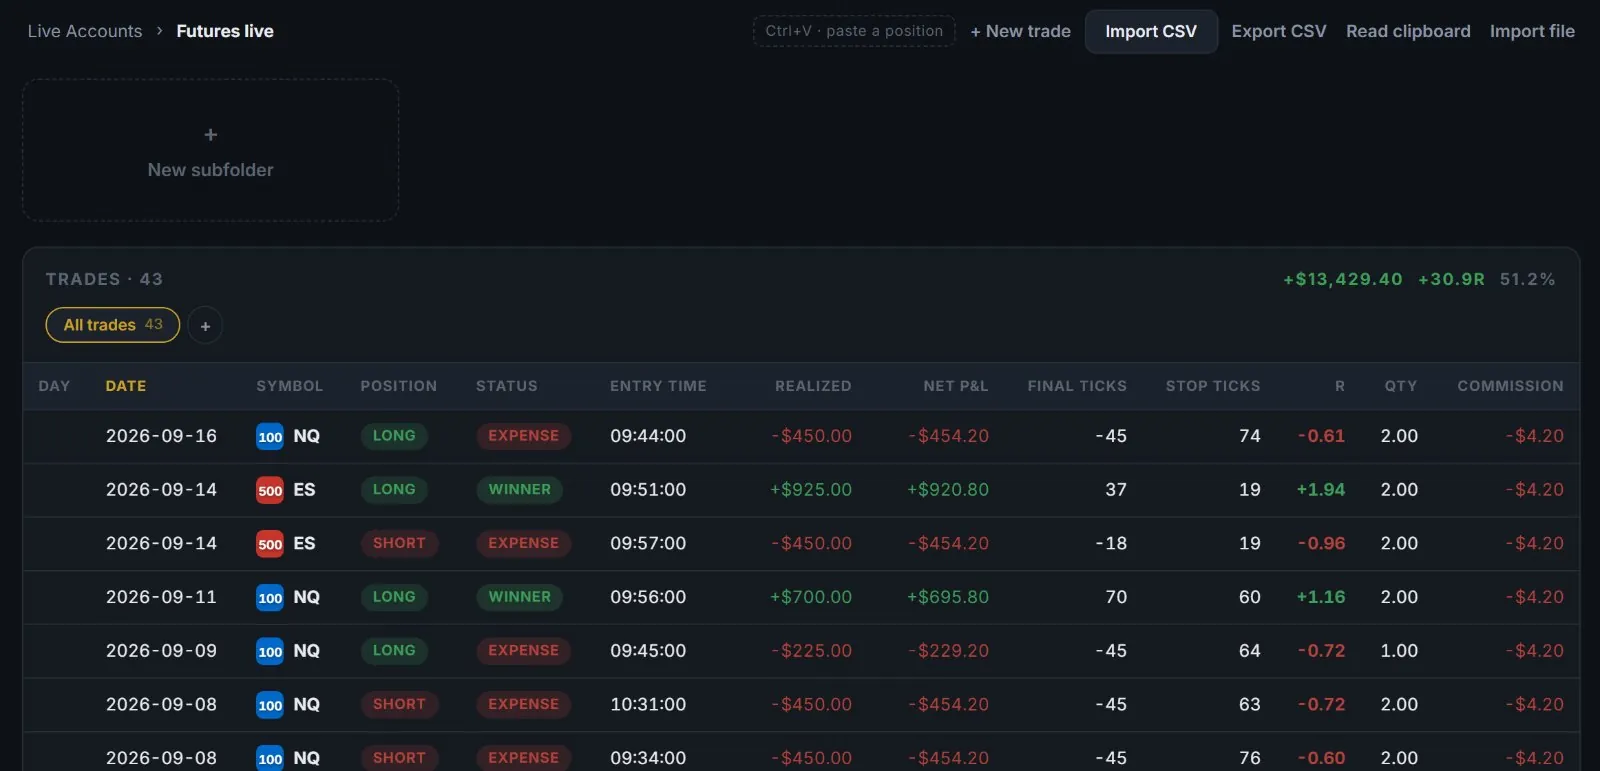Sort by COMMISSION column header
1600x771 pixels.
1510,386
